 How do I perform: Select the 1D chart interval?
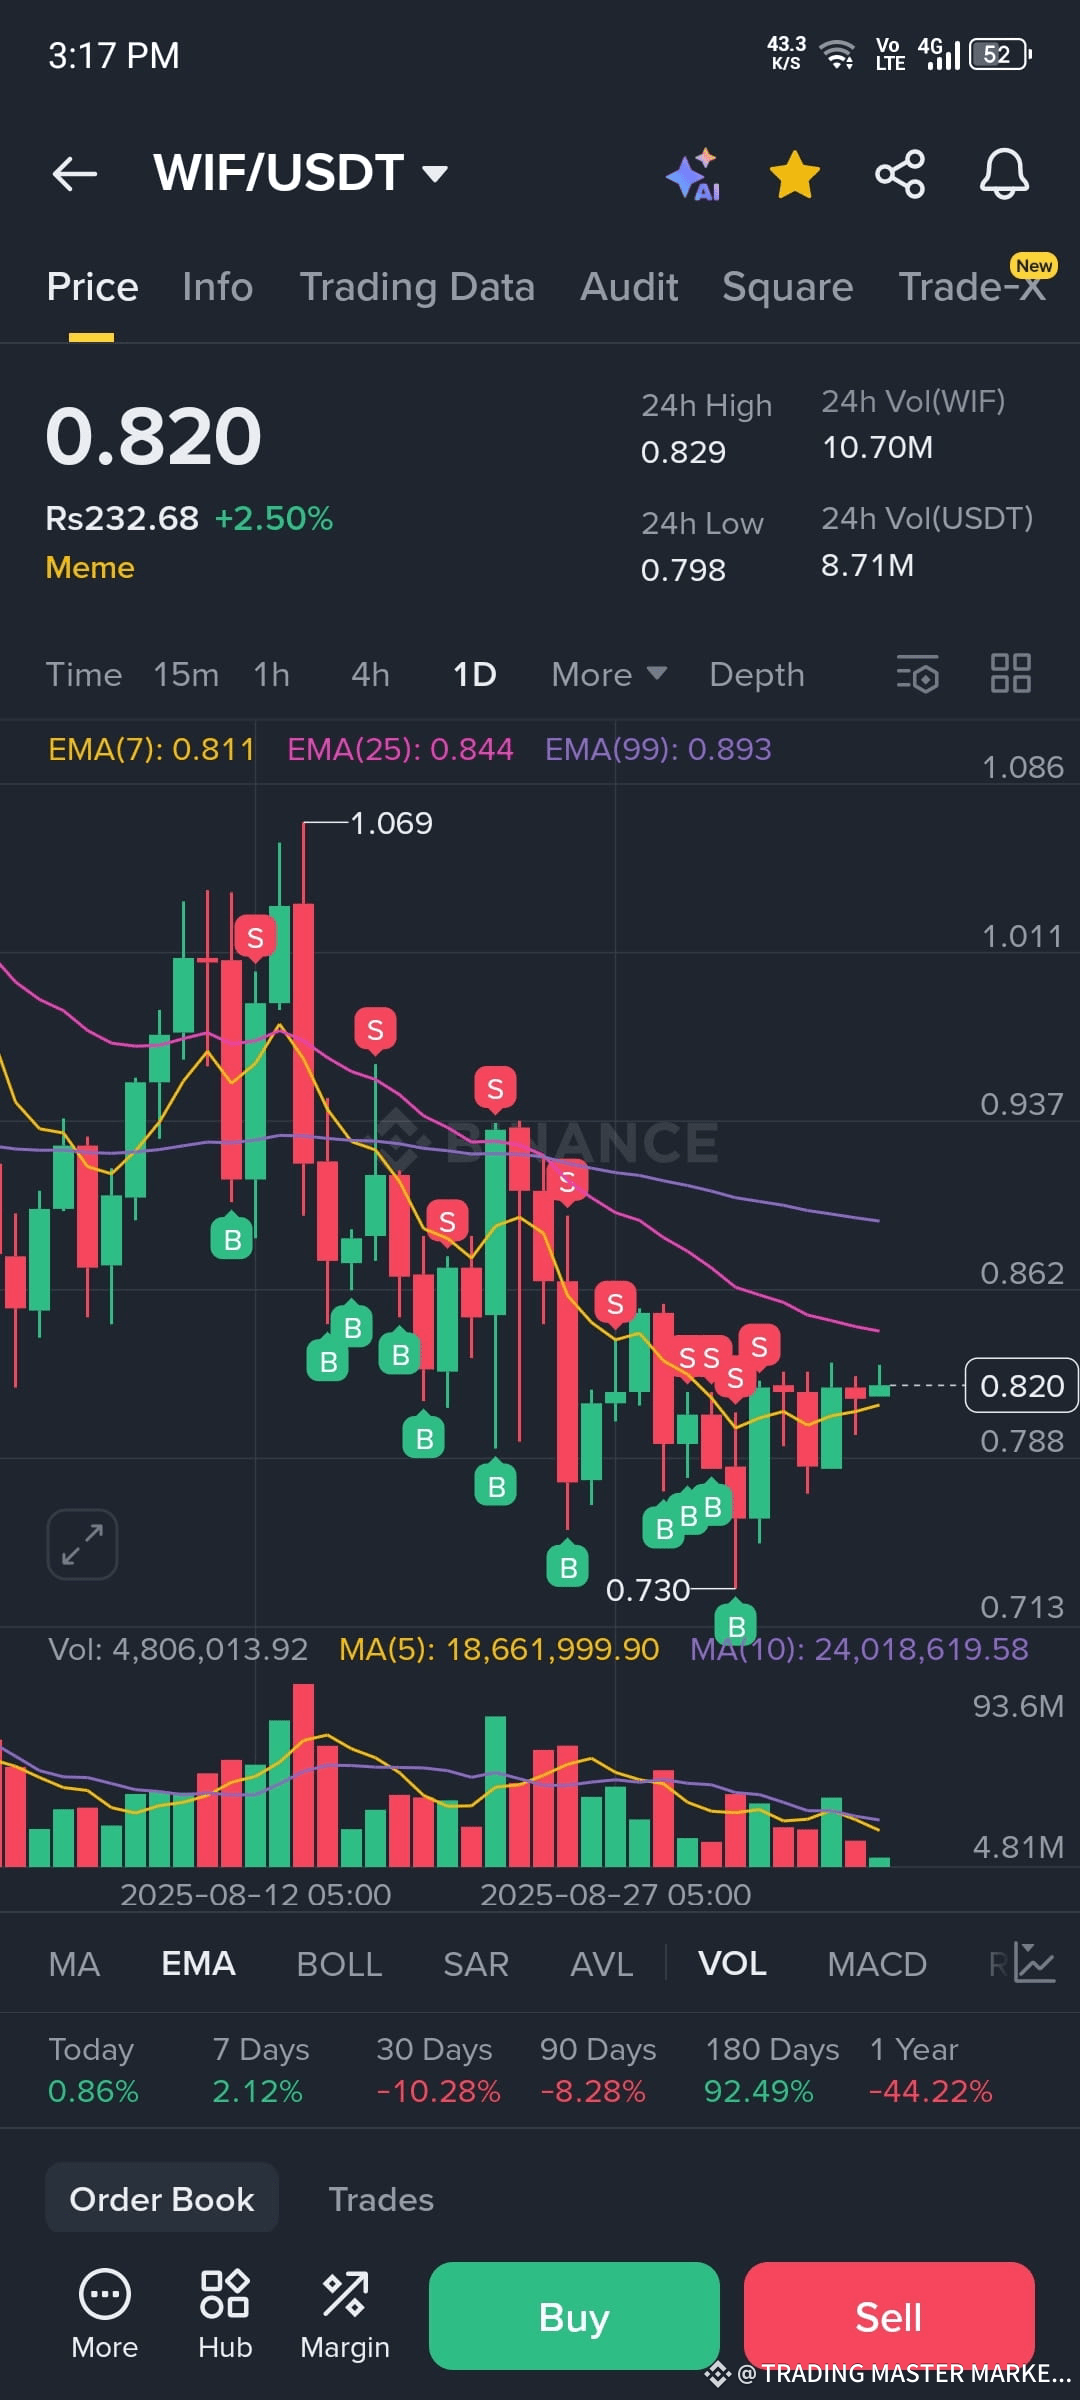475,674
